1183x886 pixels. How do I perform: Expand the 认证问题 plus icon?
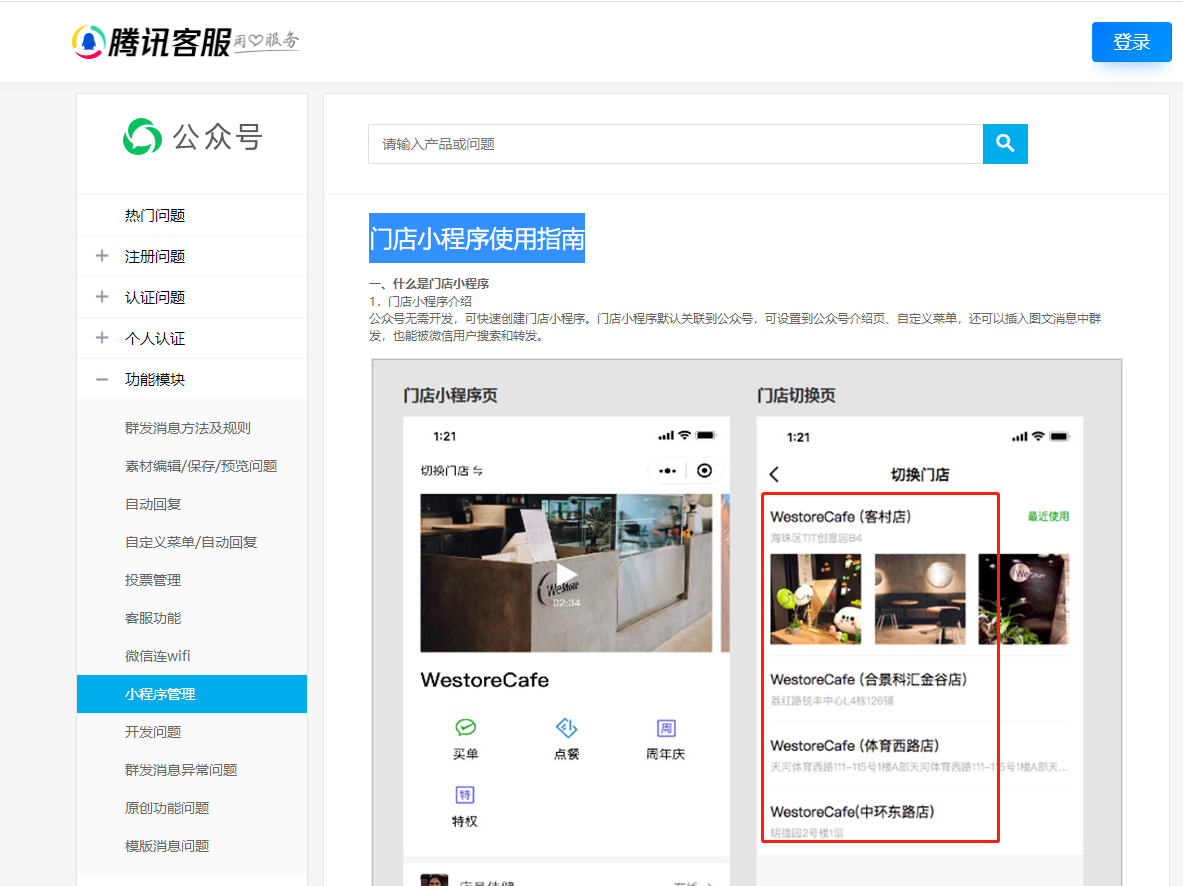(102, 297)
